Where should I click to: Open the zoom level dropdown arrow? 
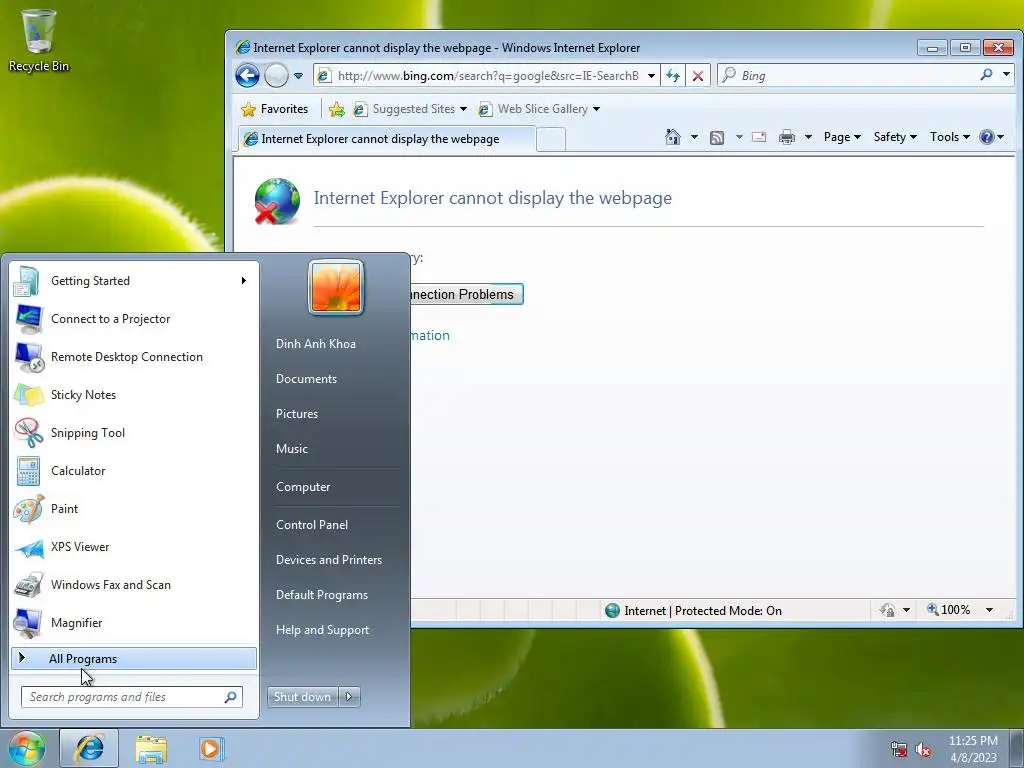(989, 610)
